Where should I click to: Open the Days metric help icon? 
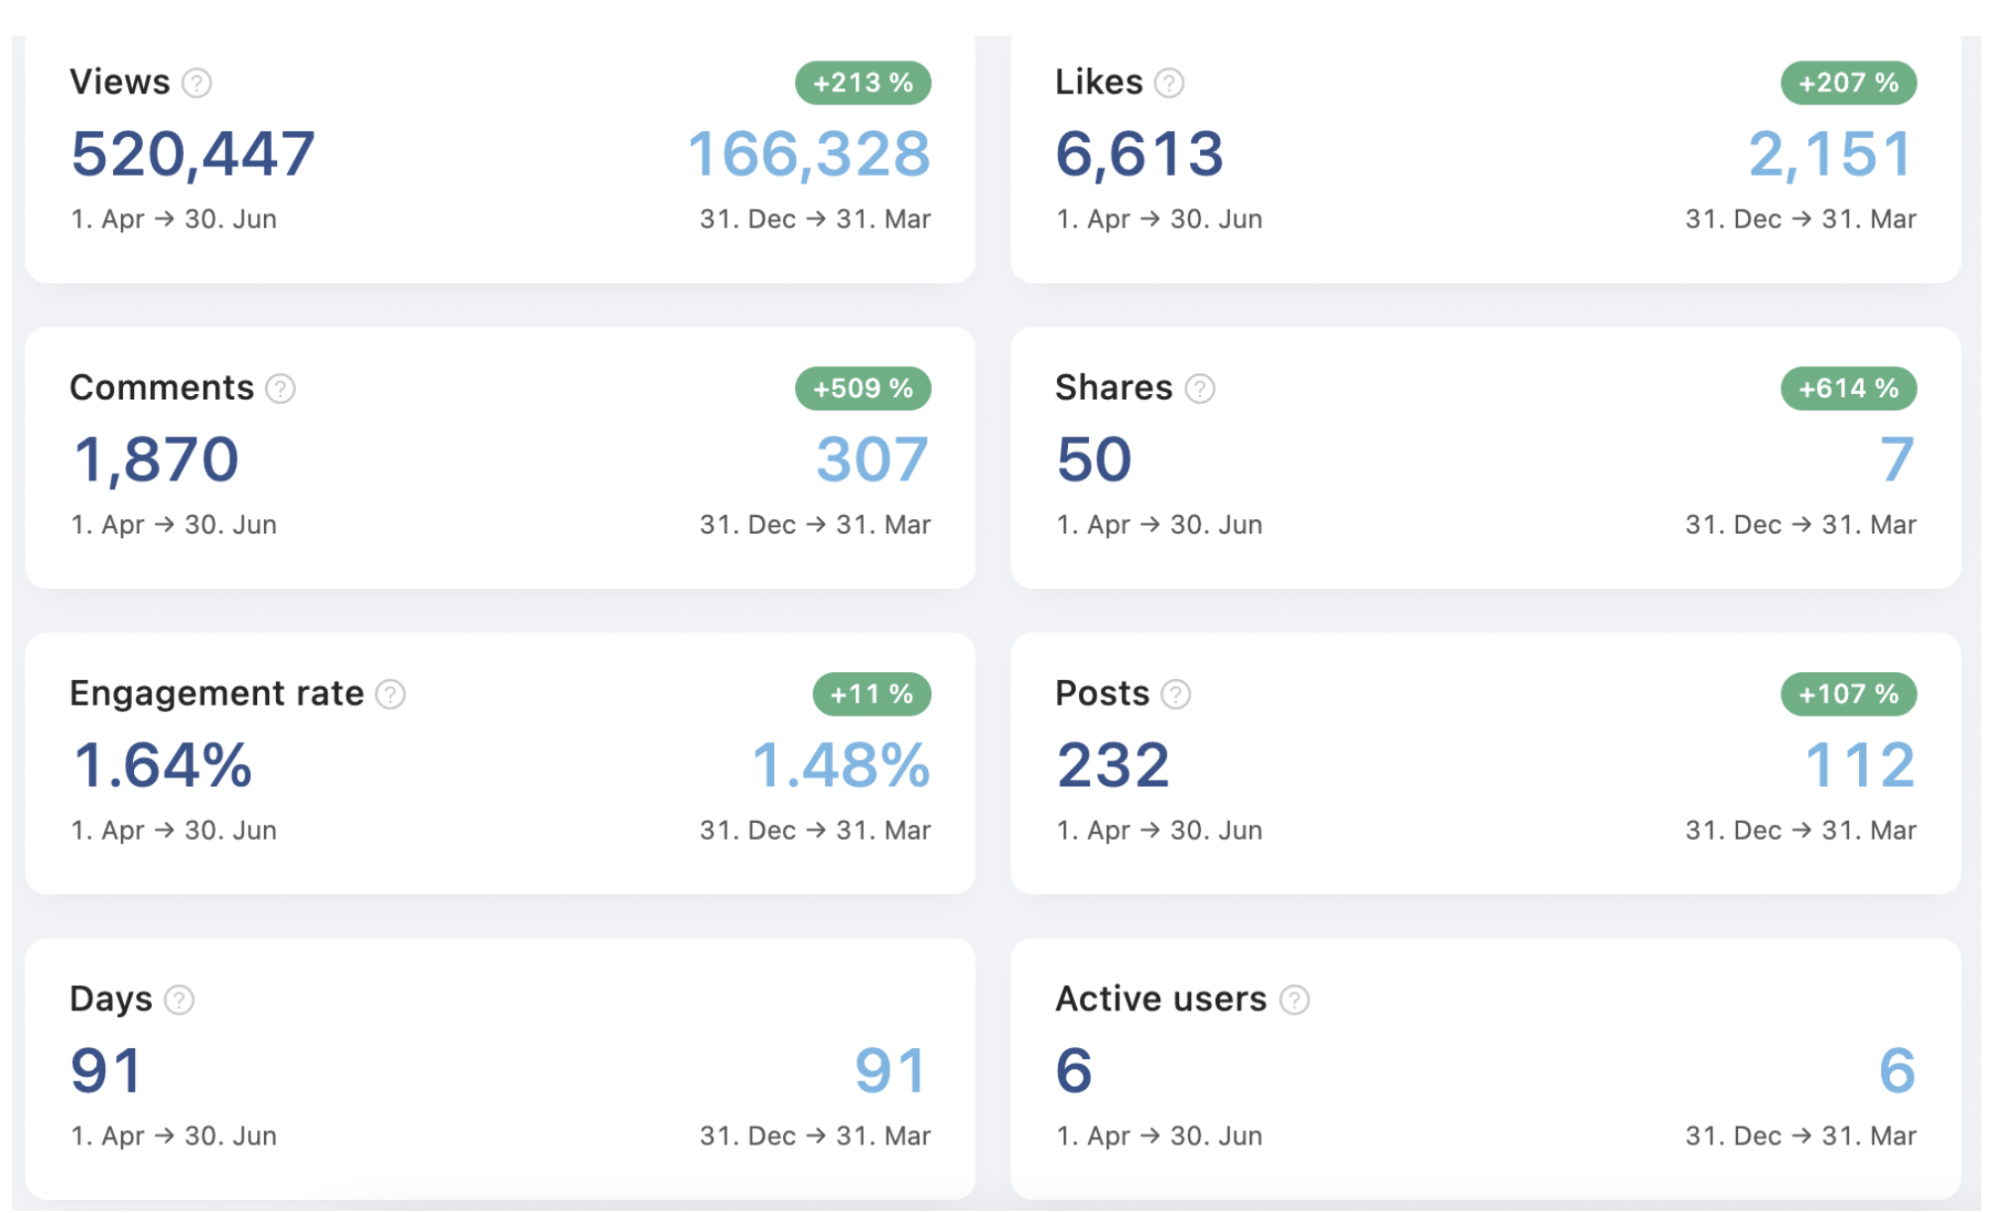(178, 999)
